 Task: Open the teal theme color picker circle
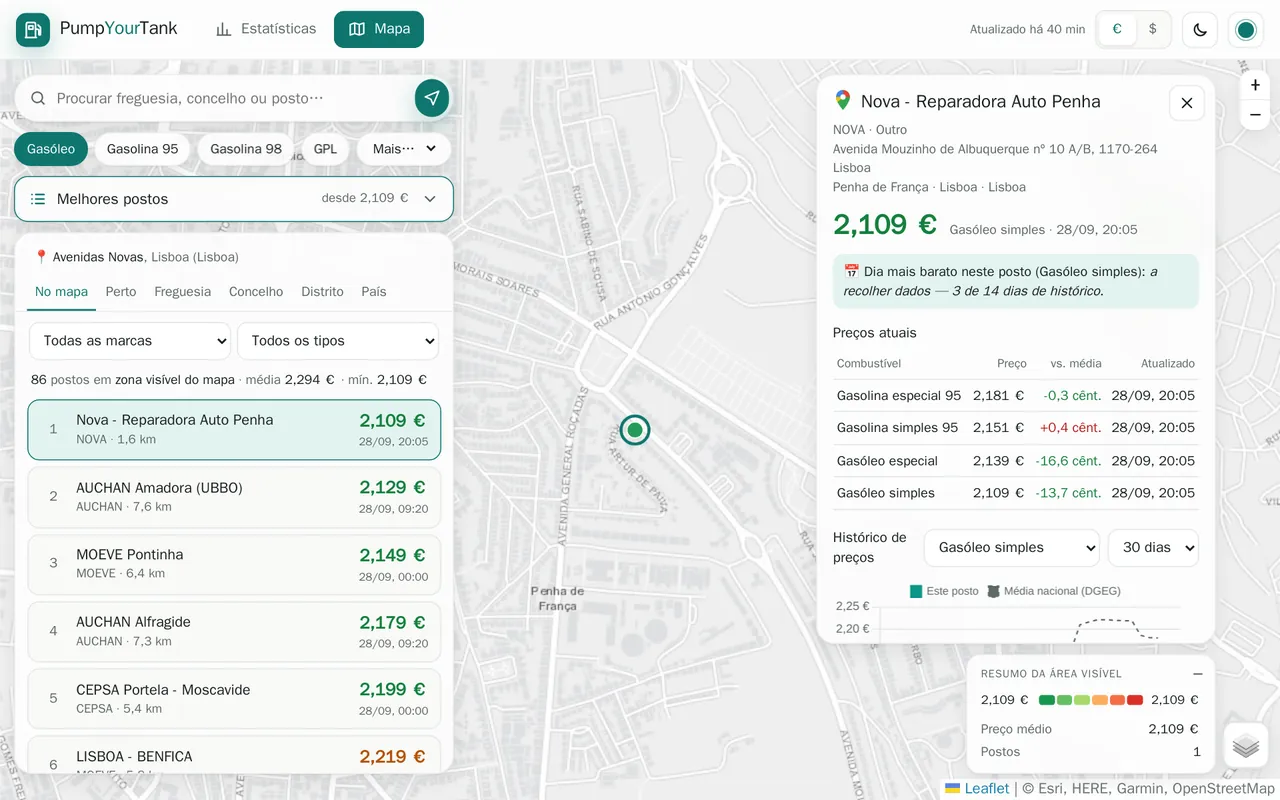coord(1246,30)
